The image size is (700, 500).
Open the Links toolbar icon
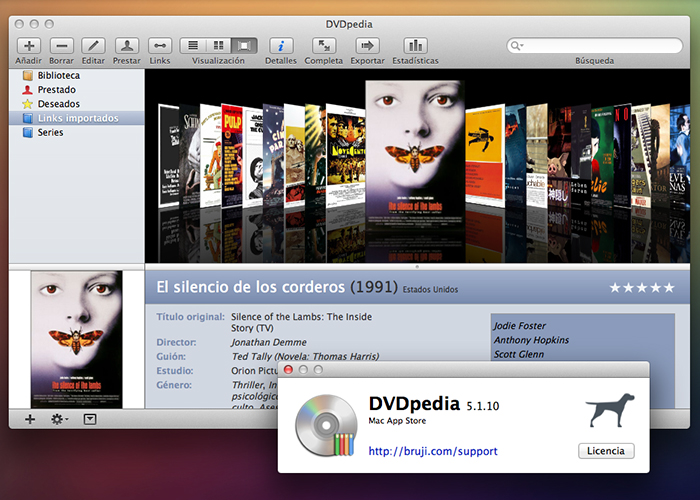tap(160, 46)
